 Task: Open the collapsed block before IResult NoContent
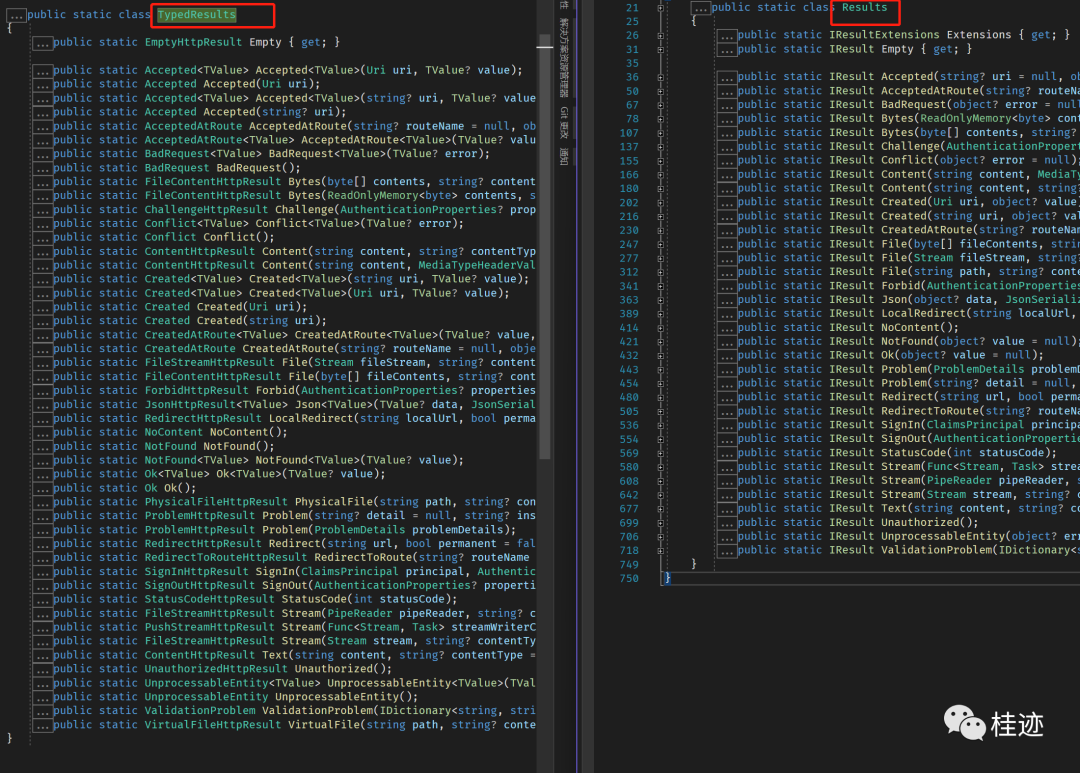pos(727,328)
